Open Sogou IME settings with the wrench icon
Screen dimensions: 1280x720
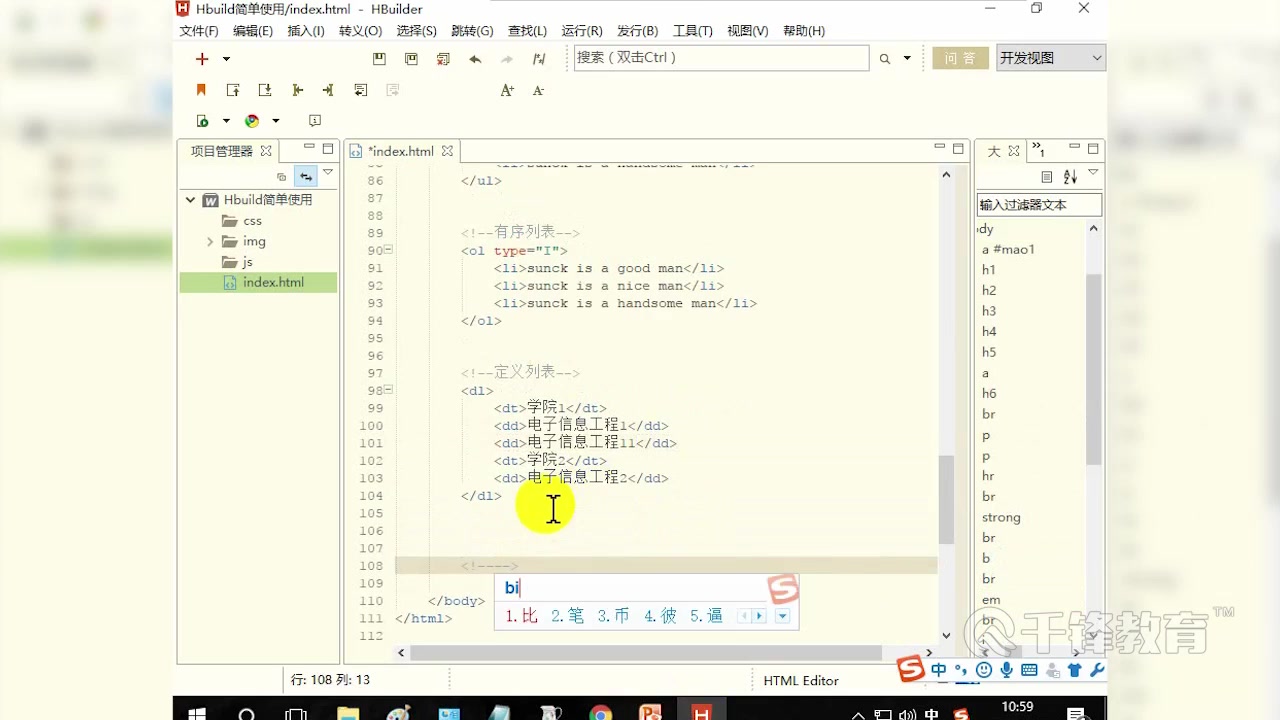pos(1096,670)
